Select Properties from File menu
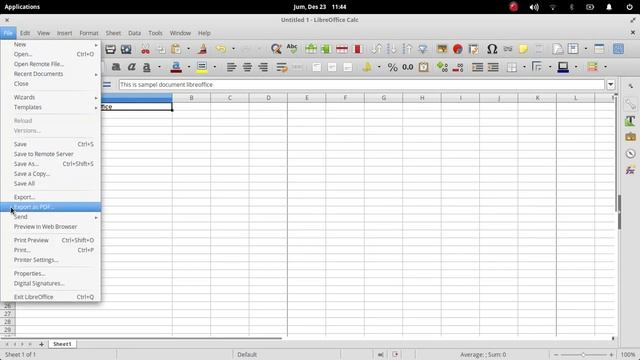Screen dimensions: 640x360 tap(51, 273)
